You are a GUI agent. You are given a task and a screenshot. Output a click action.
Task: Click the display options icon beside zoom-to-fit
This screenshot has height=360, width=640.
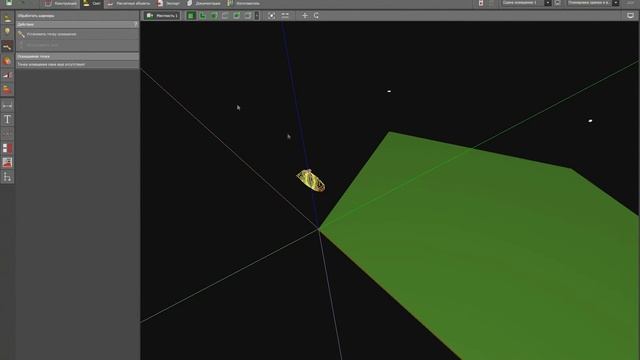pos(285,16)
